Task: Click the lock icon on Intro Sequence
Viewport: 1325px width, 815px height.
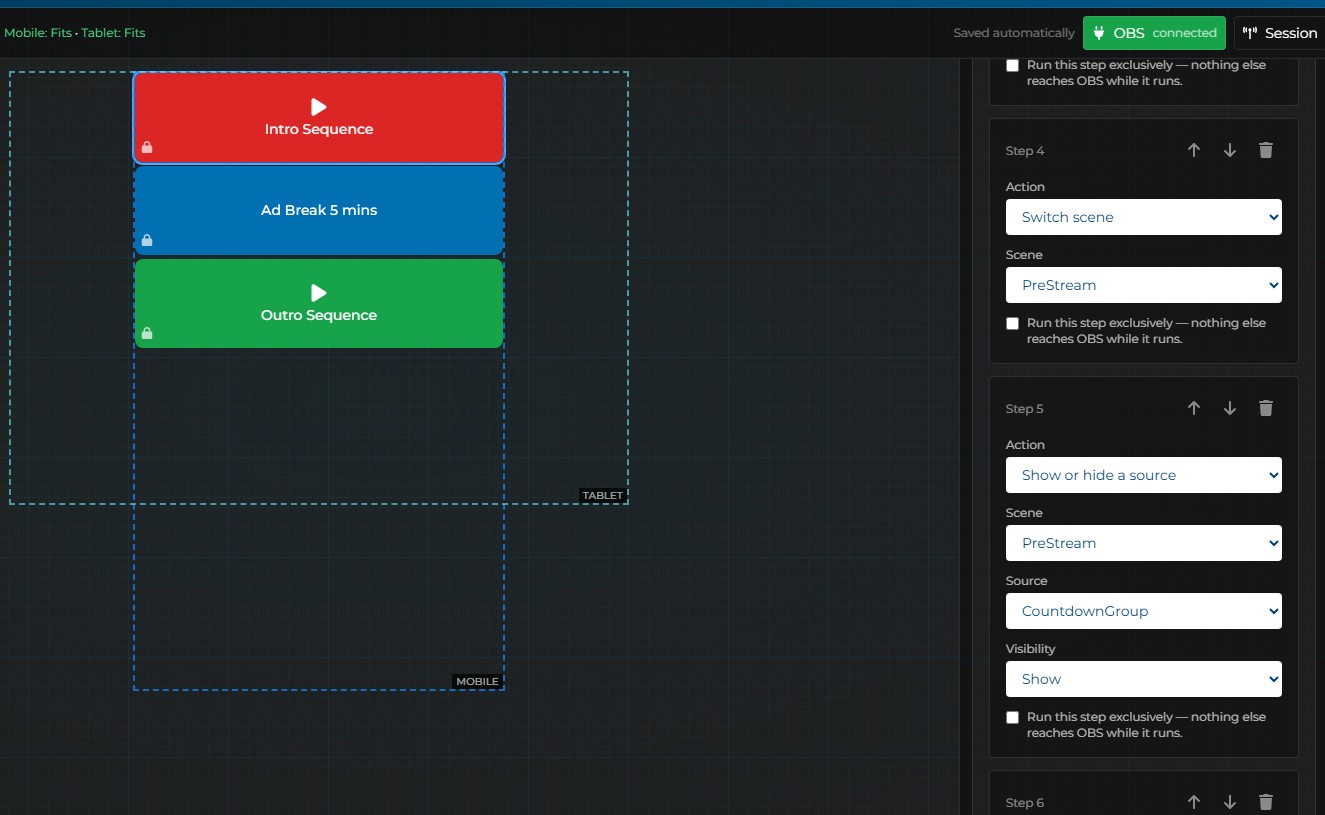Action: pos(147,148)
